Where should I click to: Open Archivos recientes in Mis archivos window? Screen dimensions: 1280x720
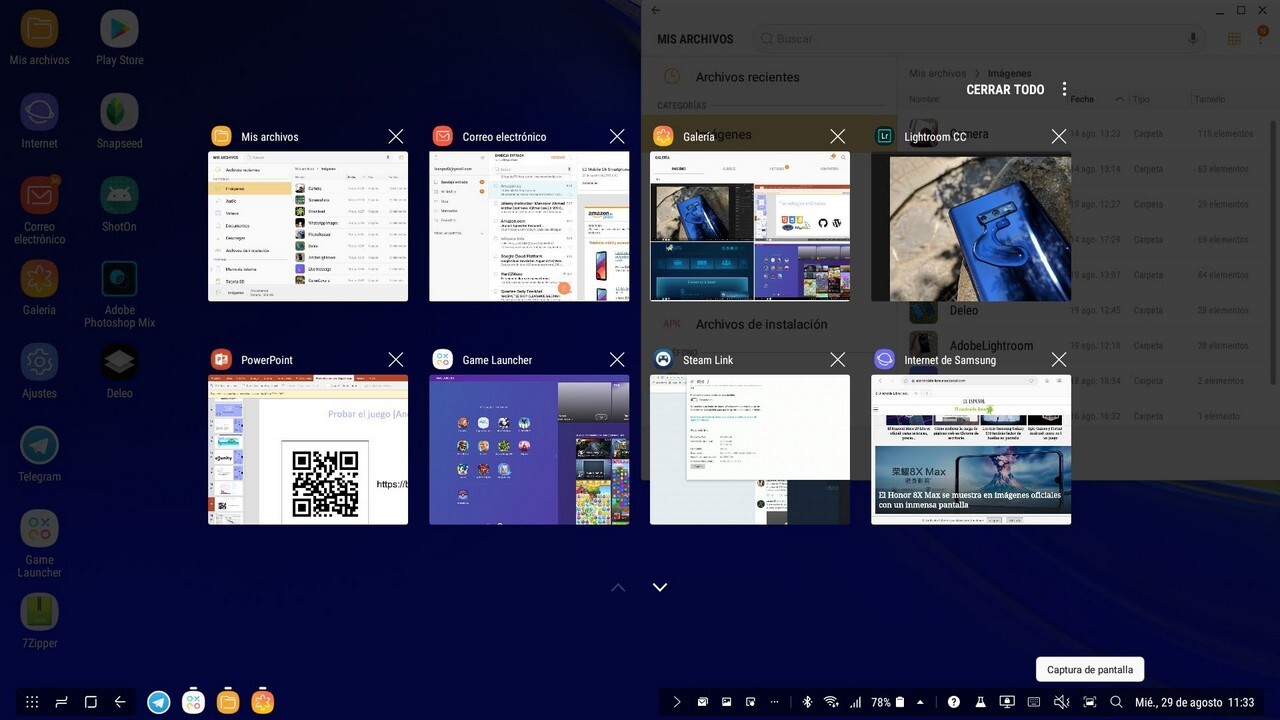click(x=770, y=77)
